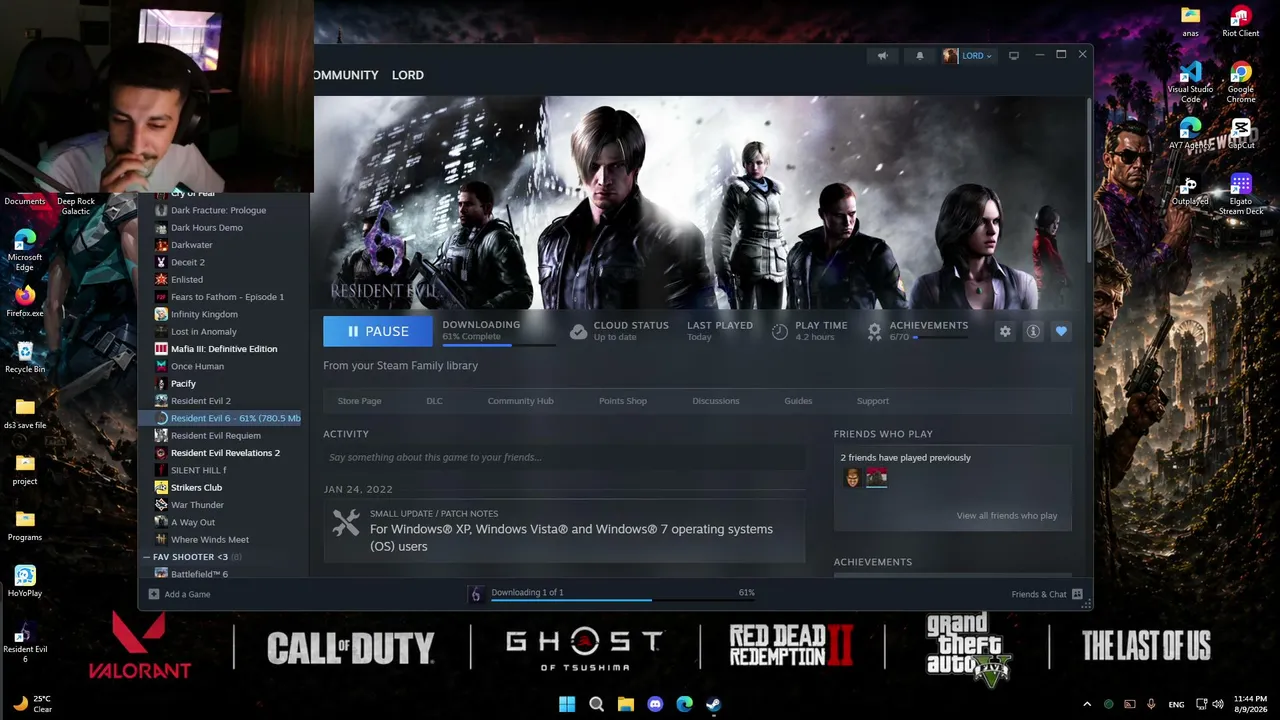Screen dimensions: 1280x720
Task: Open Windows Start menu
Action: tap(567, 704)
